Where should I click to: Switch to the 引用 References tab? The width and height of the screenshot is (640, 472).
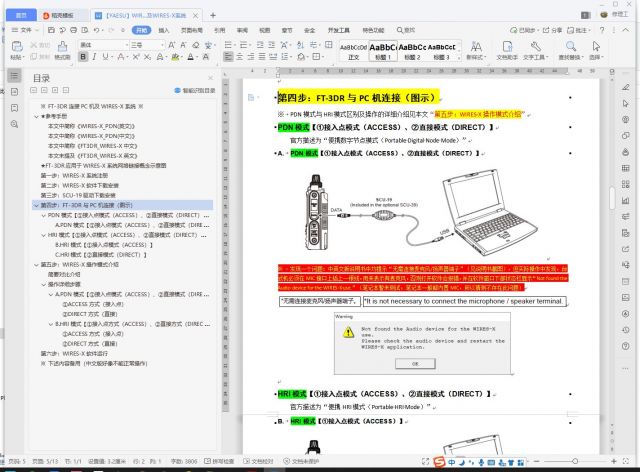pos(220,30)
